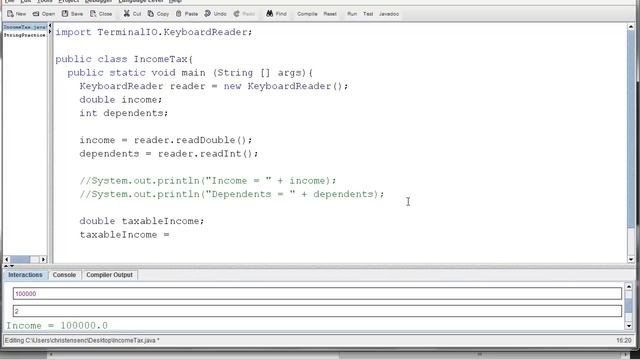
Task: Click the status bar file path text
Action: [82, 340]
